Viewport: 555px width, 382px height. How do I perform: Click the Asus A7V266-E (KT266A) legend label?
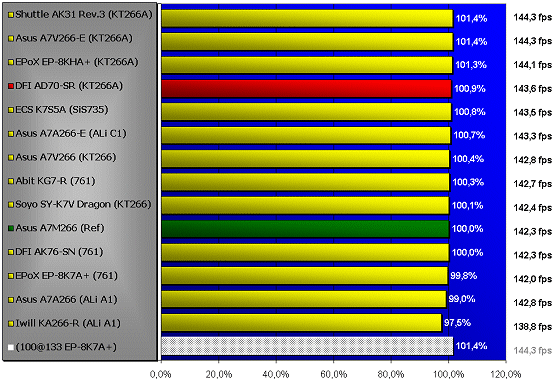click(x=74, y=38)
